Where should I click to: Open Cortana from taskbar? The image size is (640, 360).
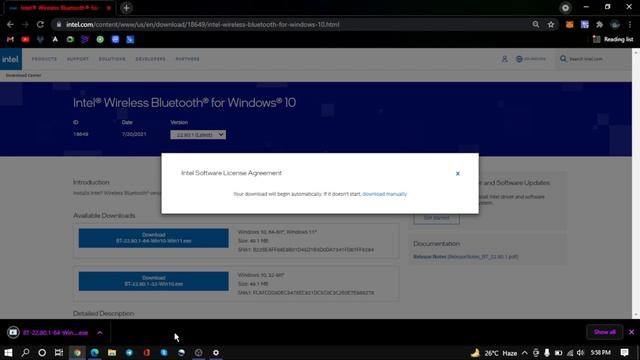[x=42, y=353]
